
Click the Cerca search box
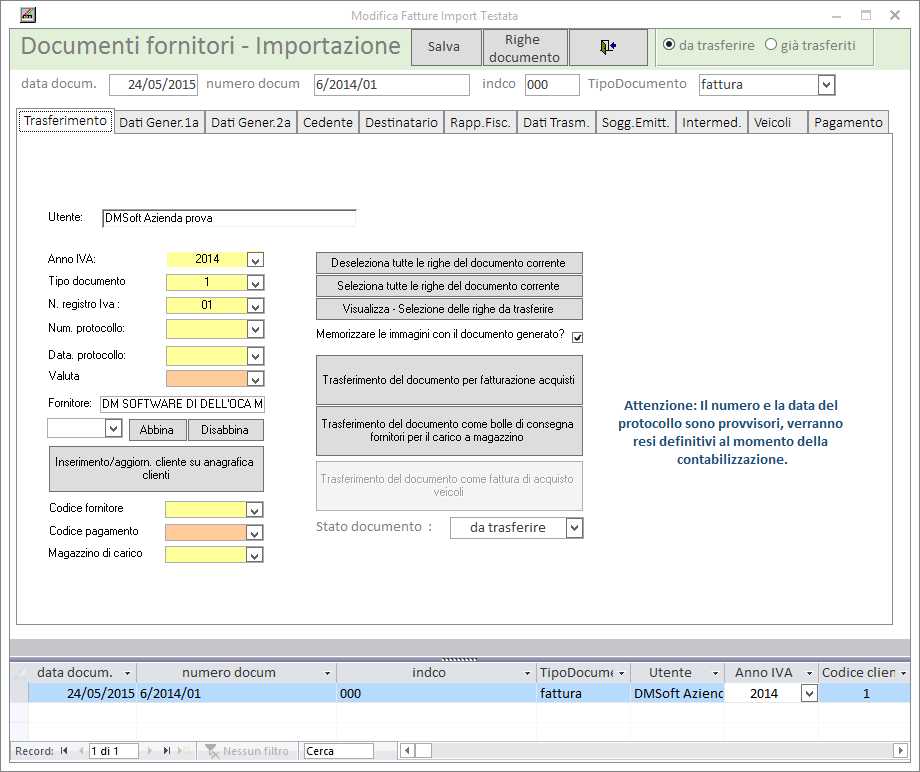point(339,751)
